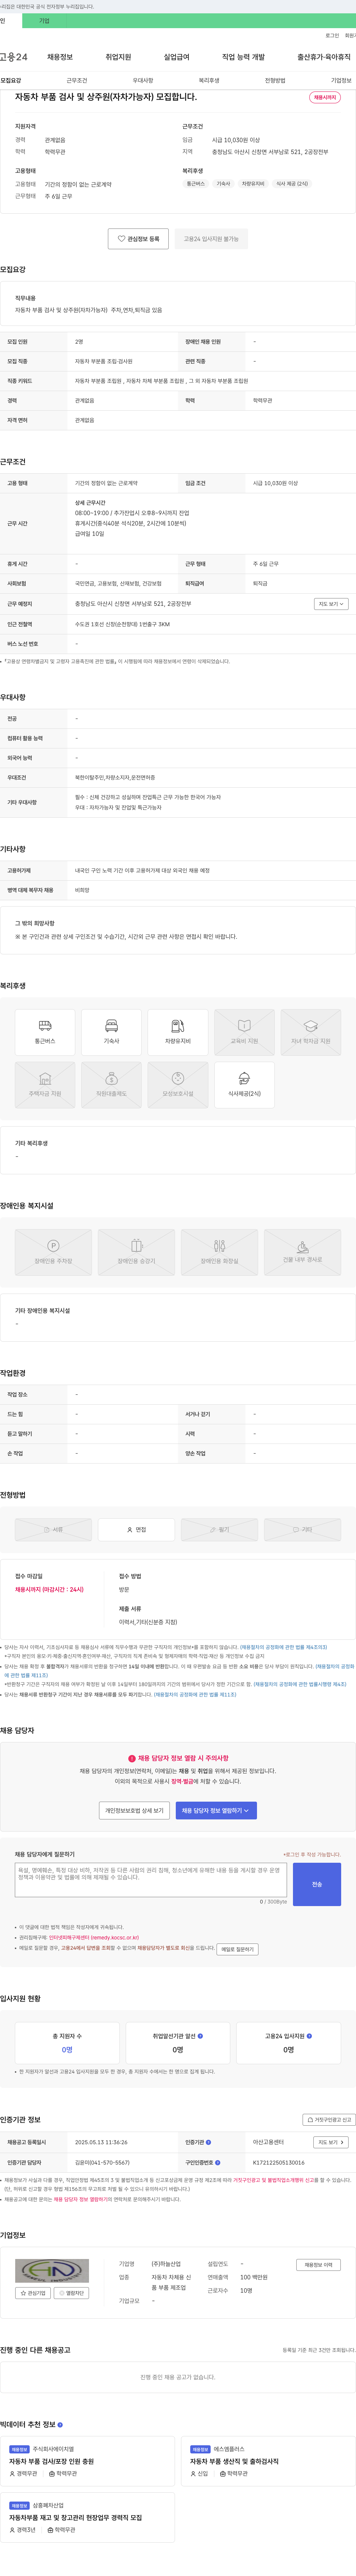Open the 직업 능력 개발 menu
This screenshot has width=356, height=2576.
(243, 57)
